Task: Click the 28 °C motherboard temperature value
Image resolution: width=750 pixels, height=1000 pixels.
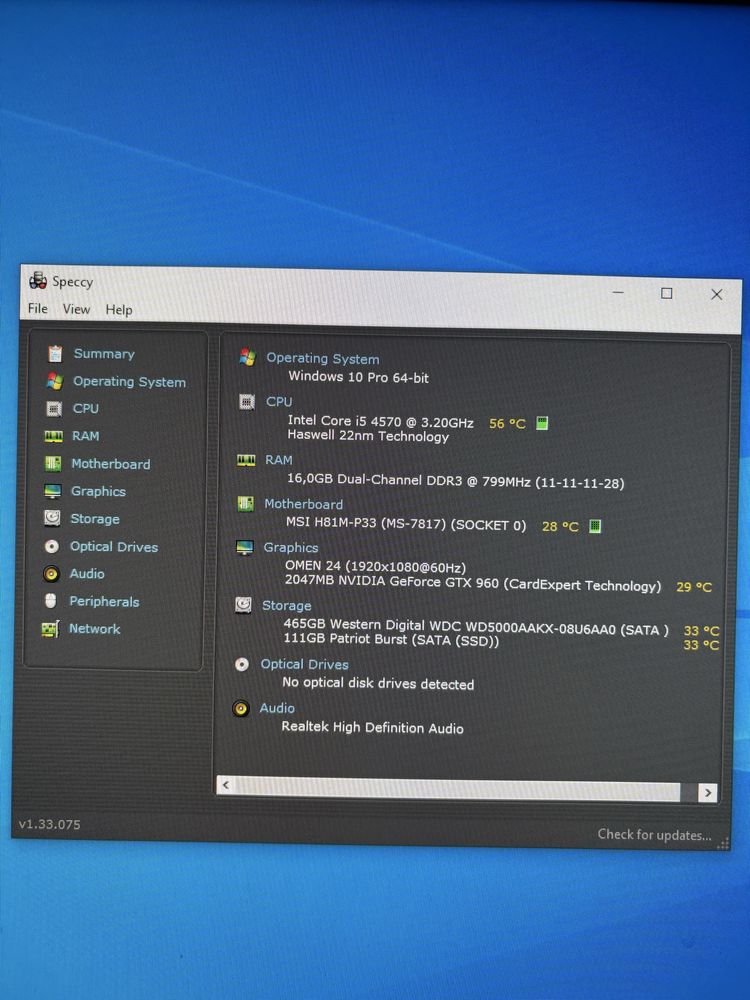Action: [560, 526]
